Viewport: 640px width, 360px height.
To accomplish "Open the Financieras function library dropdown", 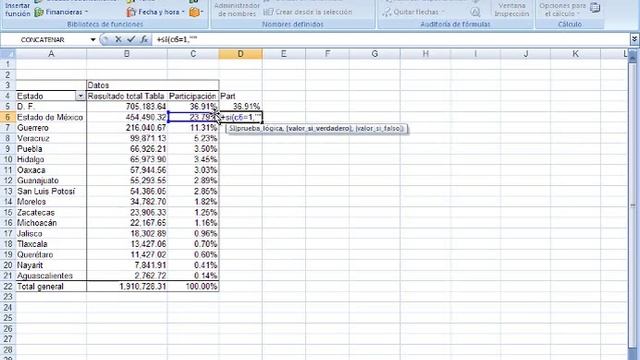I will click(x=61, y=12).
